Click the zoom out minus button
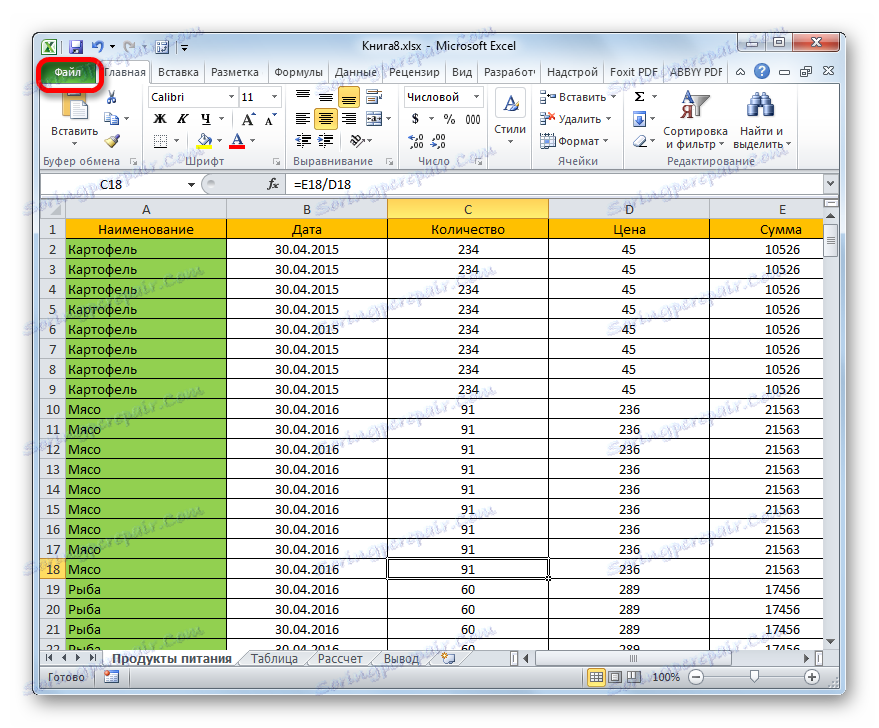The height and width of the screenshot is (728, 879). point(696,677)
